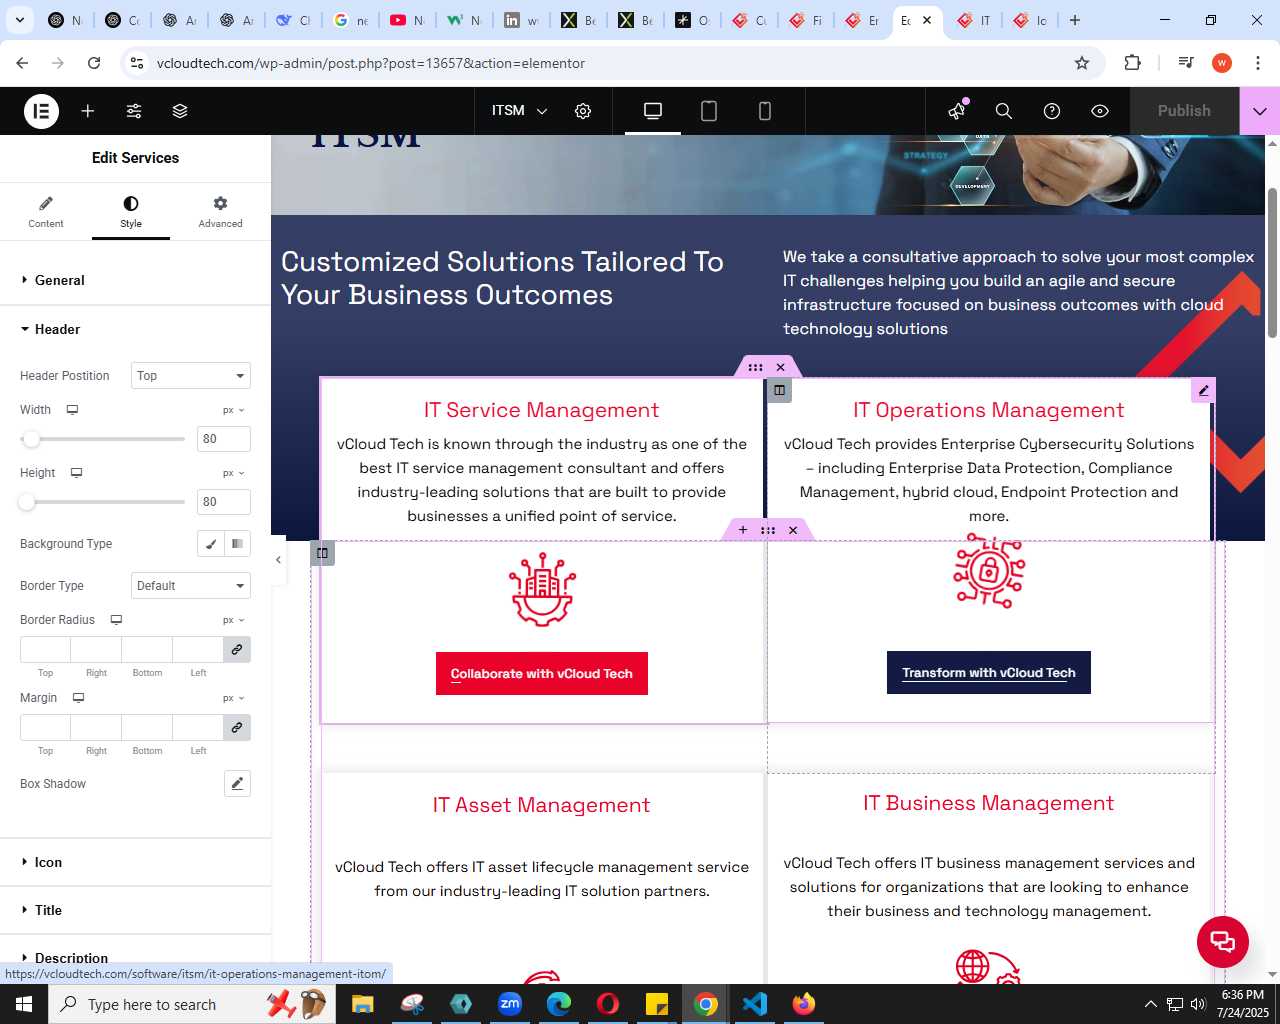Viewport: 1280px width, 1024px height.
Task: Collapse the editor panel arrow
Action: [x=278, y=560]
